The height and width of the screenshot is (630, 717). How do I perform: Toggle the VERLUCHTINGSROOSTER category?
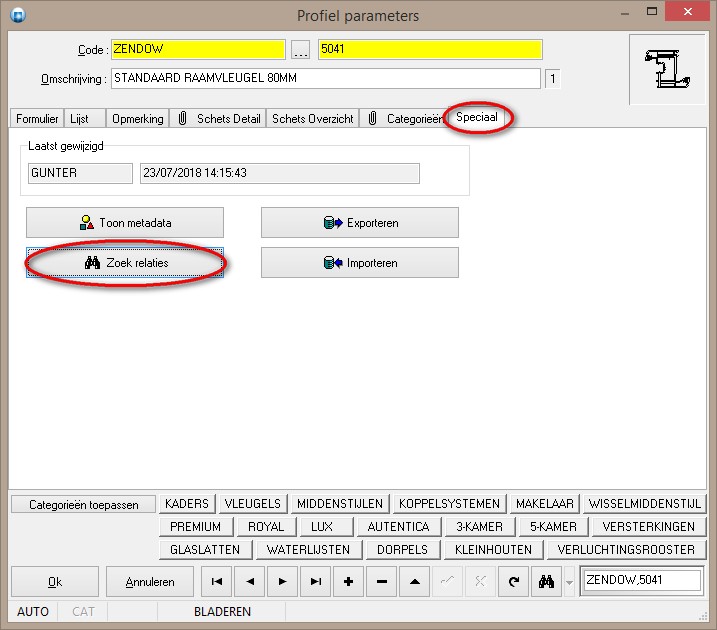[626, 550]
